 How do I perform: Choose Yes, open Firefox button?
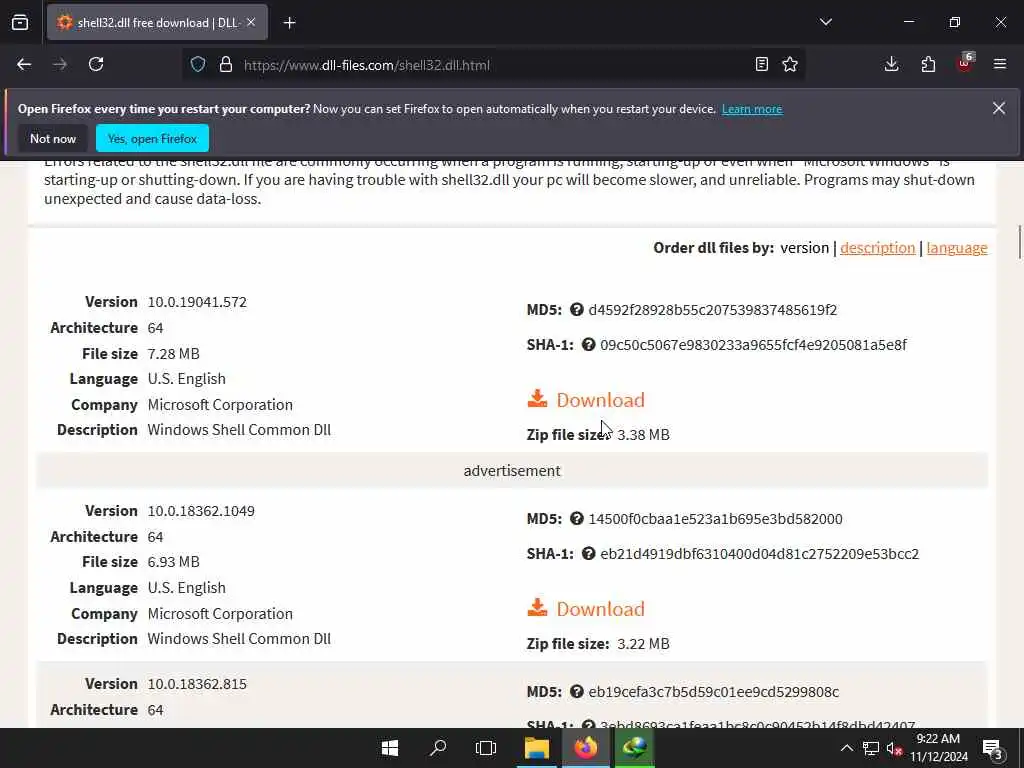click(152, 138)
